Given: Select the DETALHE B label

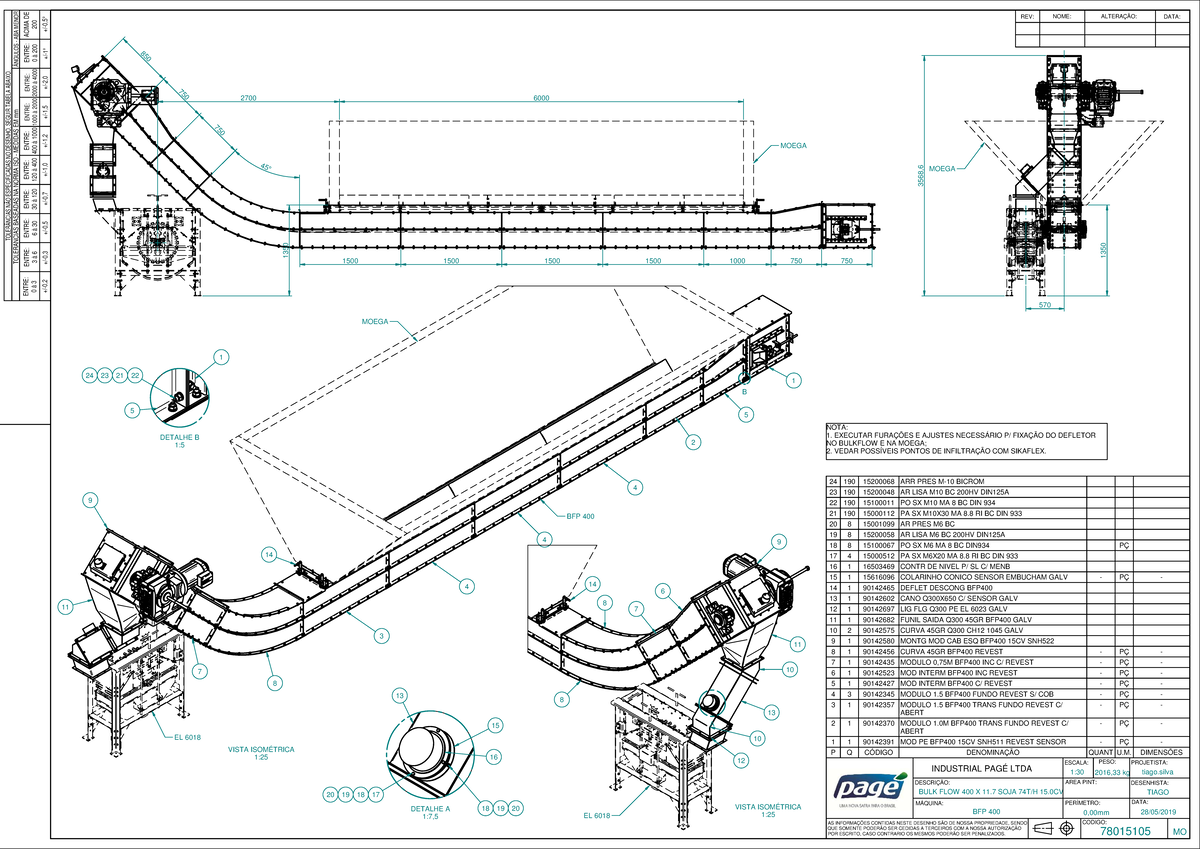Looking at the screenshot, I should (181, 437).
